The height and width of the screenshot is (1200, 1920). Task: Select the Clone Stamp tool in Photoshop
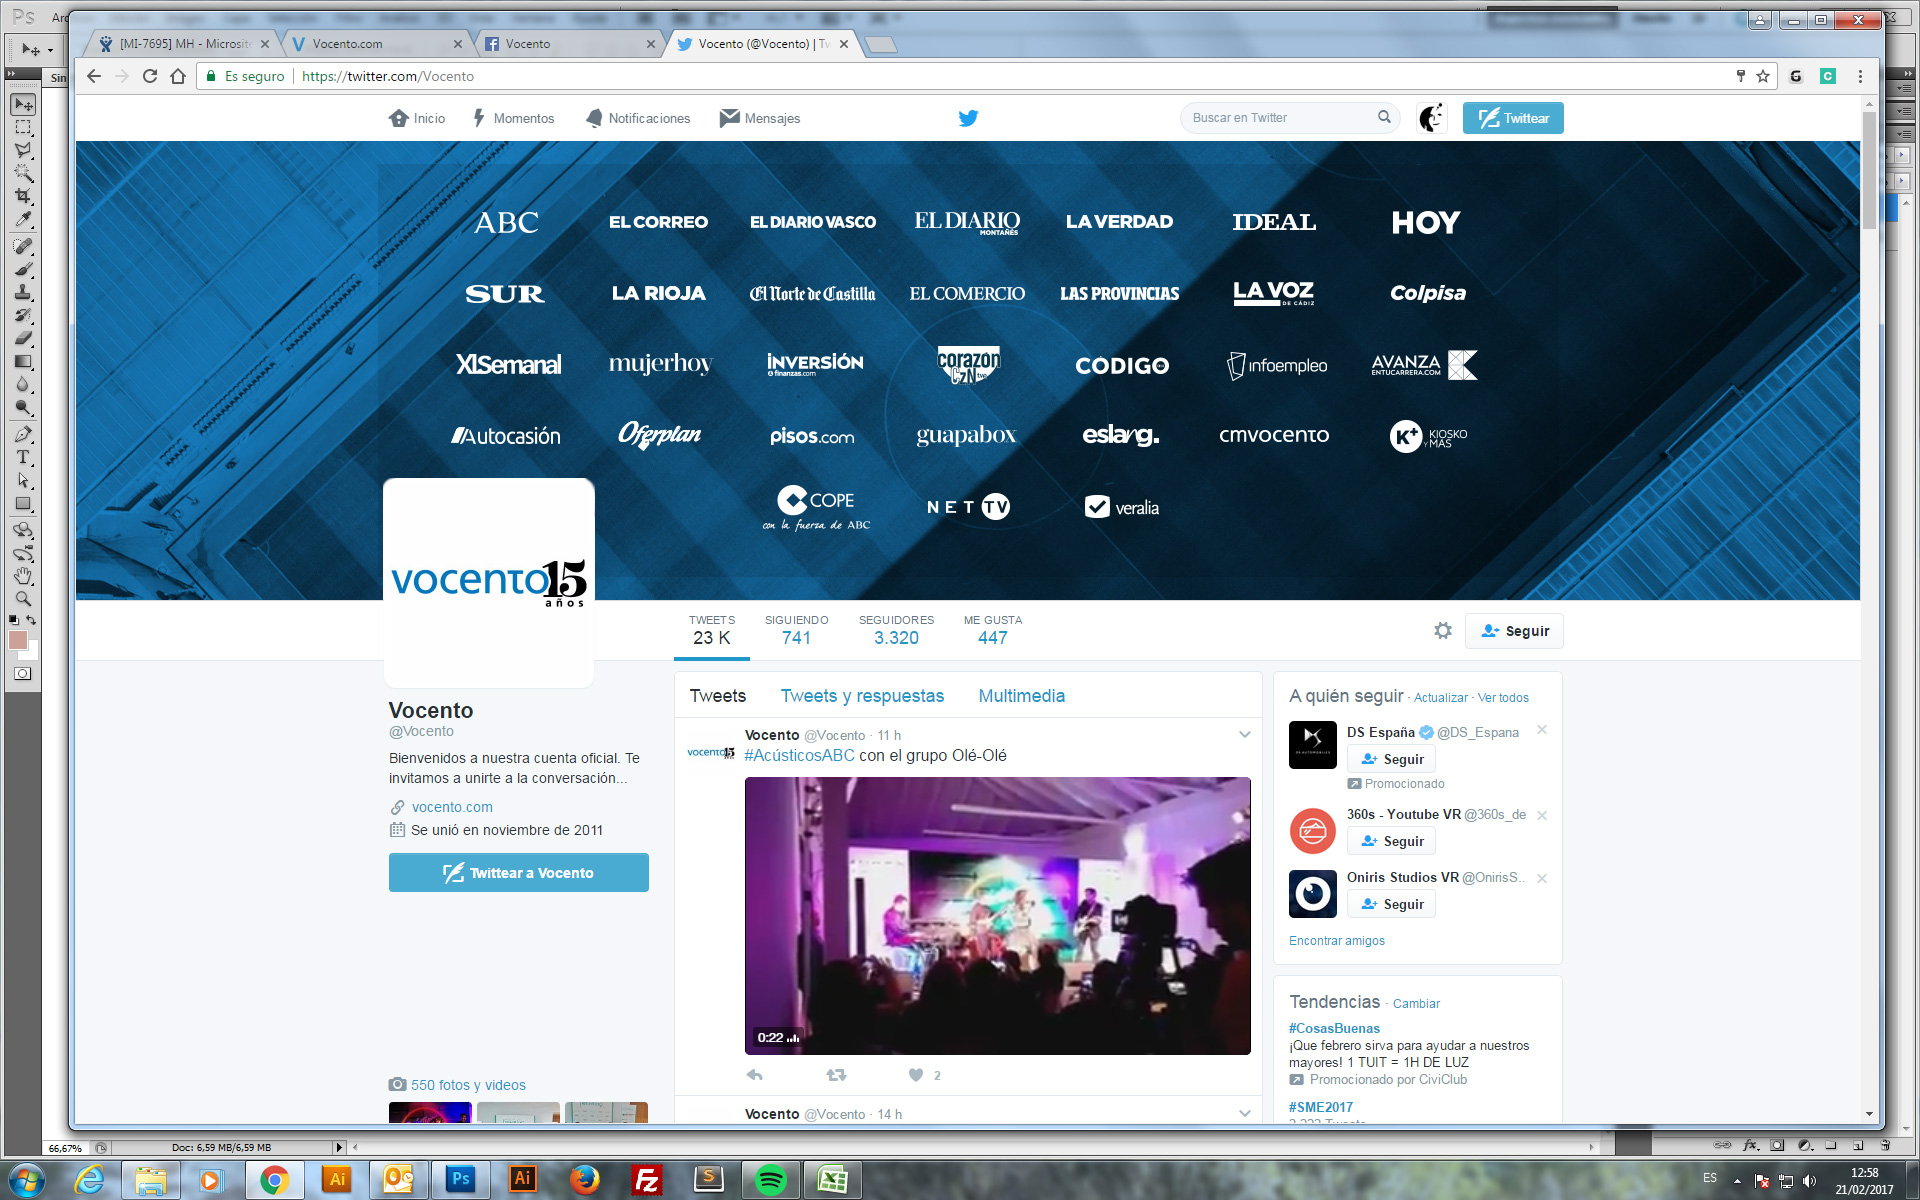coord(23,292)
